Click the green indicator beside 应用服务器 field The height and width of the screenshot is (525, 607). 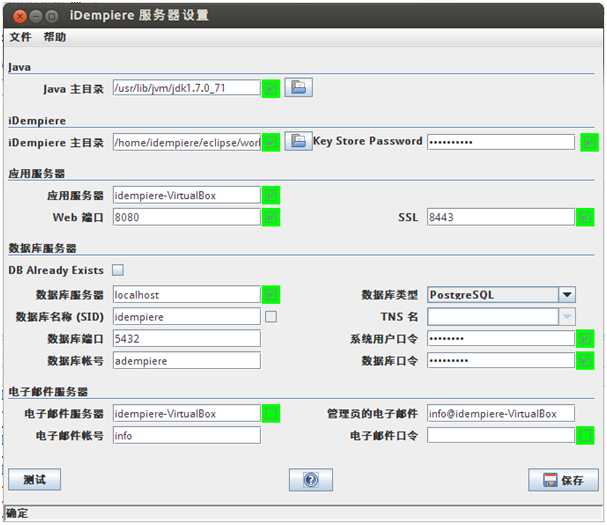click(271, 195)
